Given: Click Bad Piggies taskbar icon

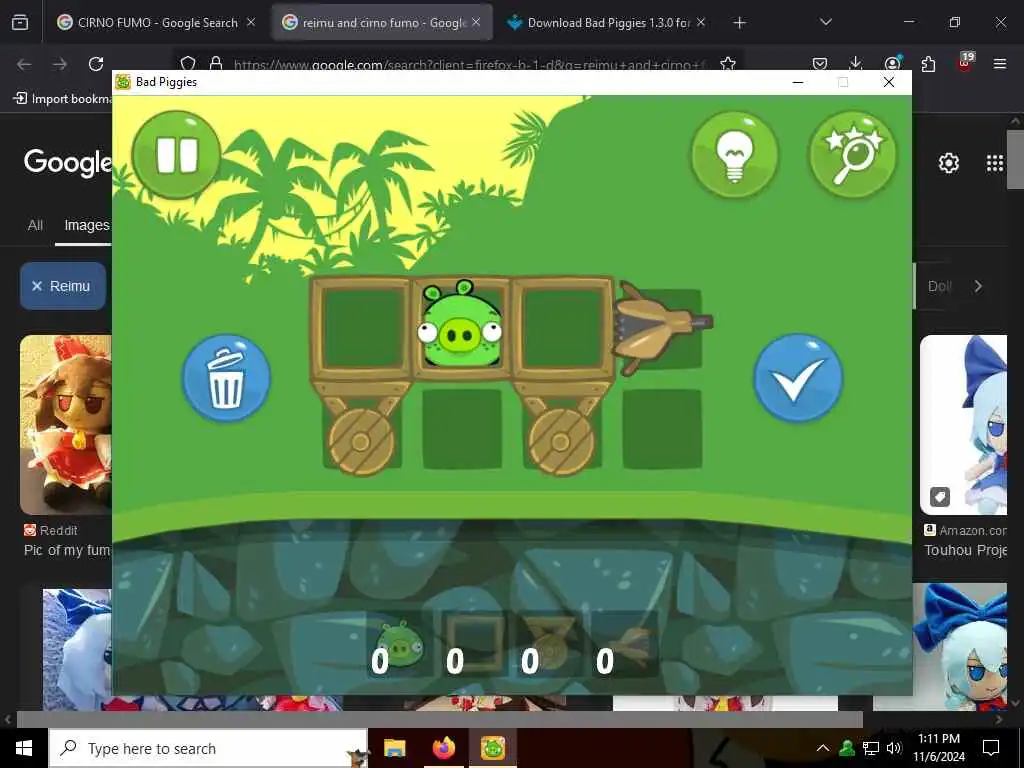Looking at the screenshot, I should [x=493, y=748].
